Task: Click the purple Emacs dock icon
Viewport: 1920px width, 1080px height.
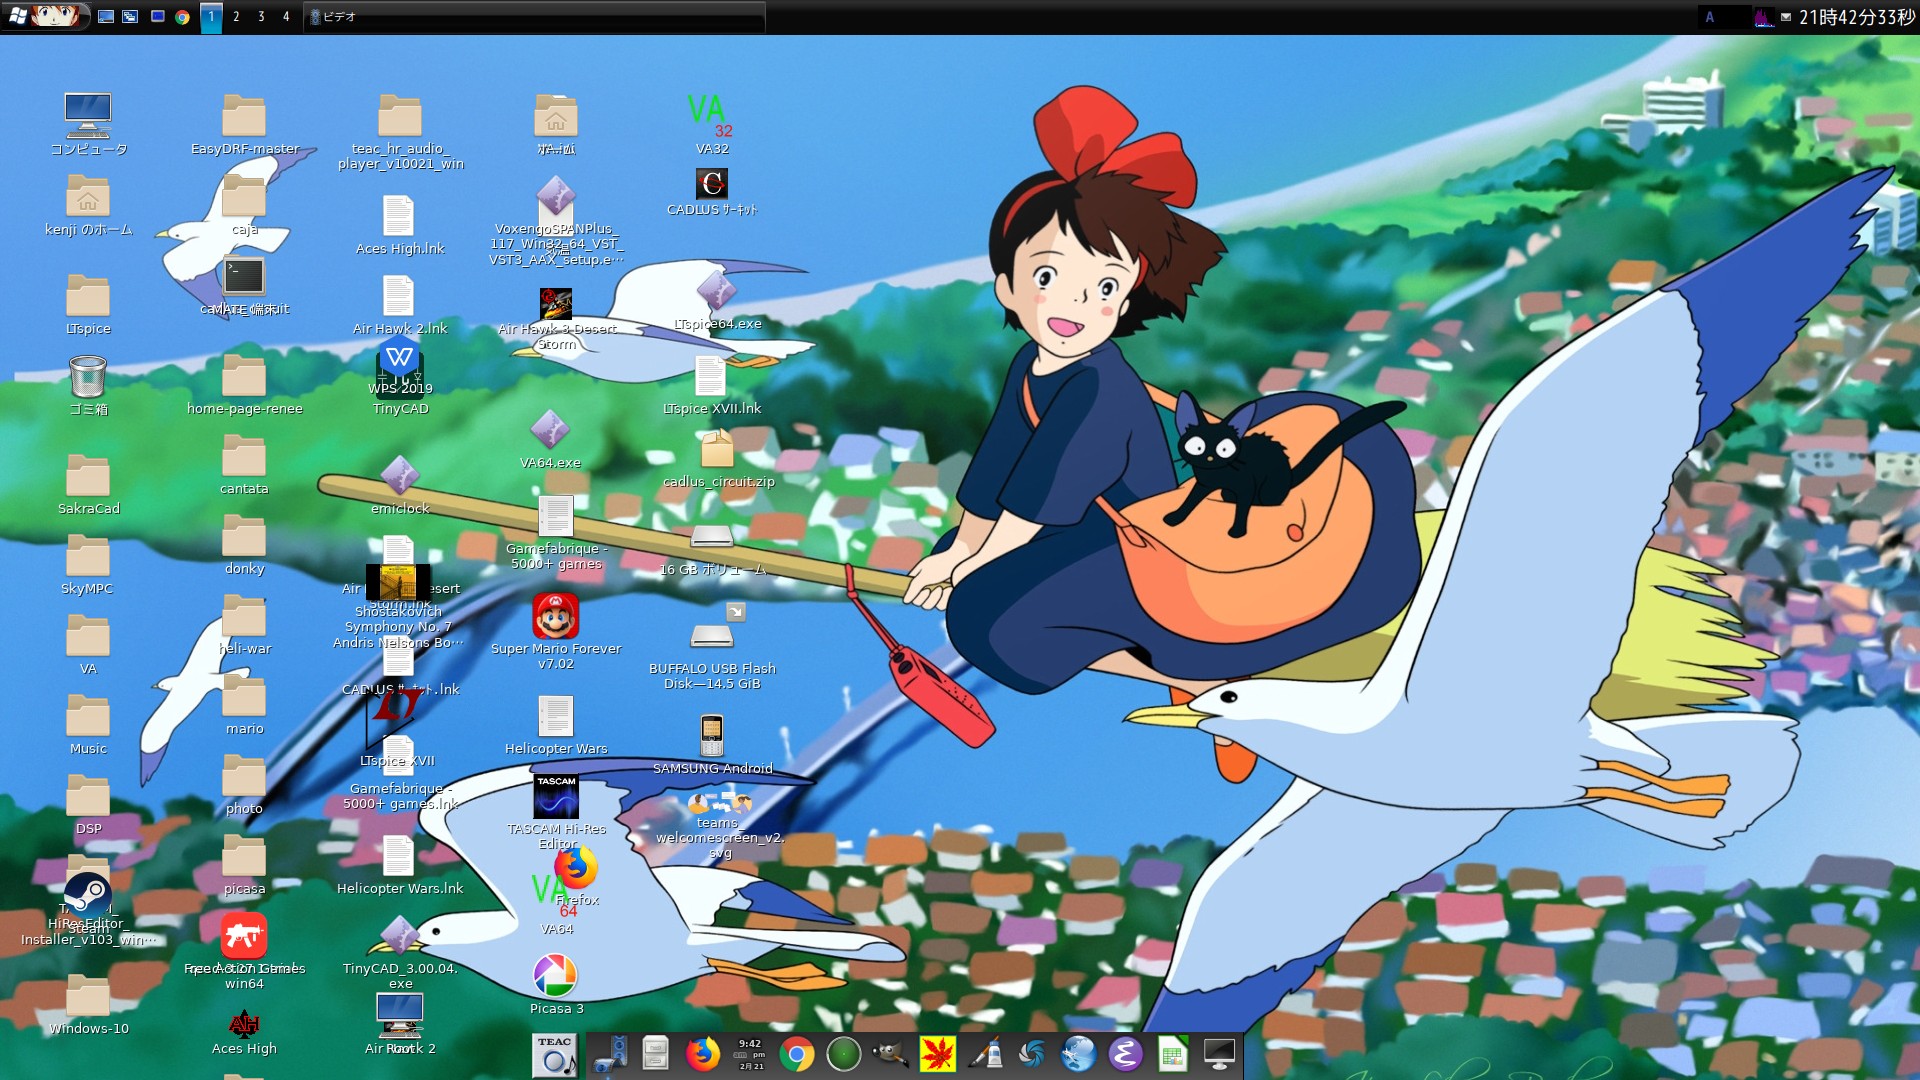Action: pos(1126,1054)
